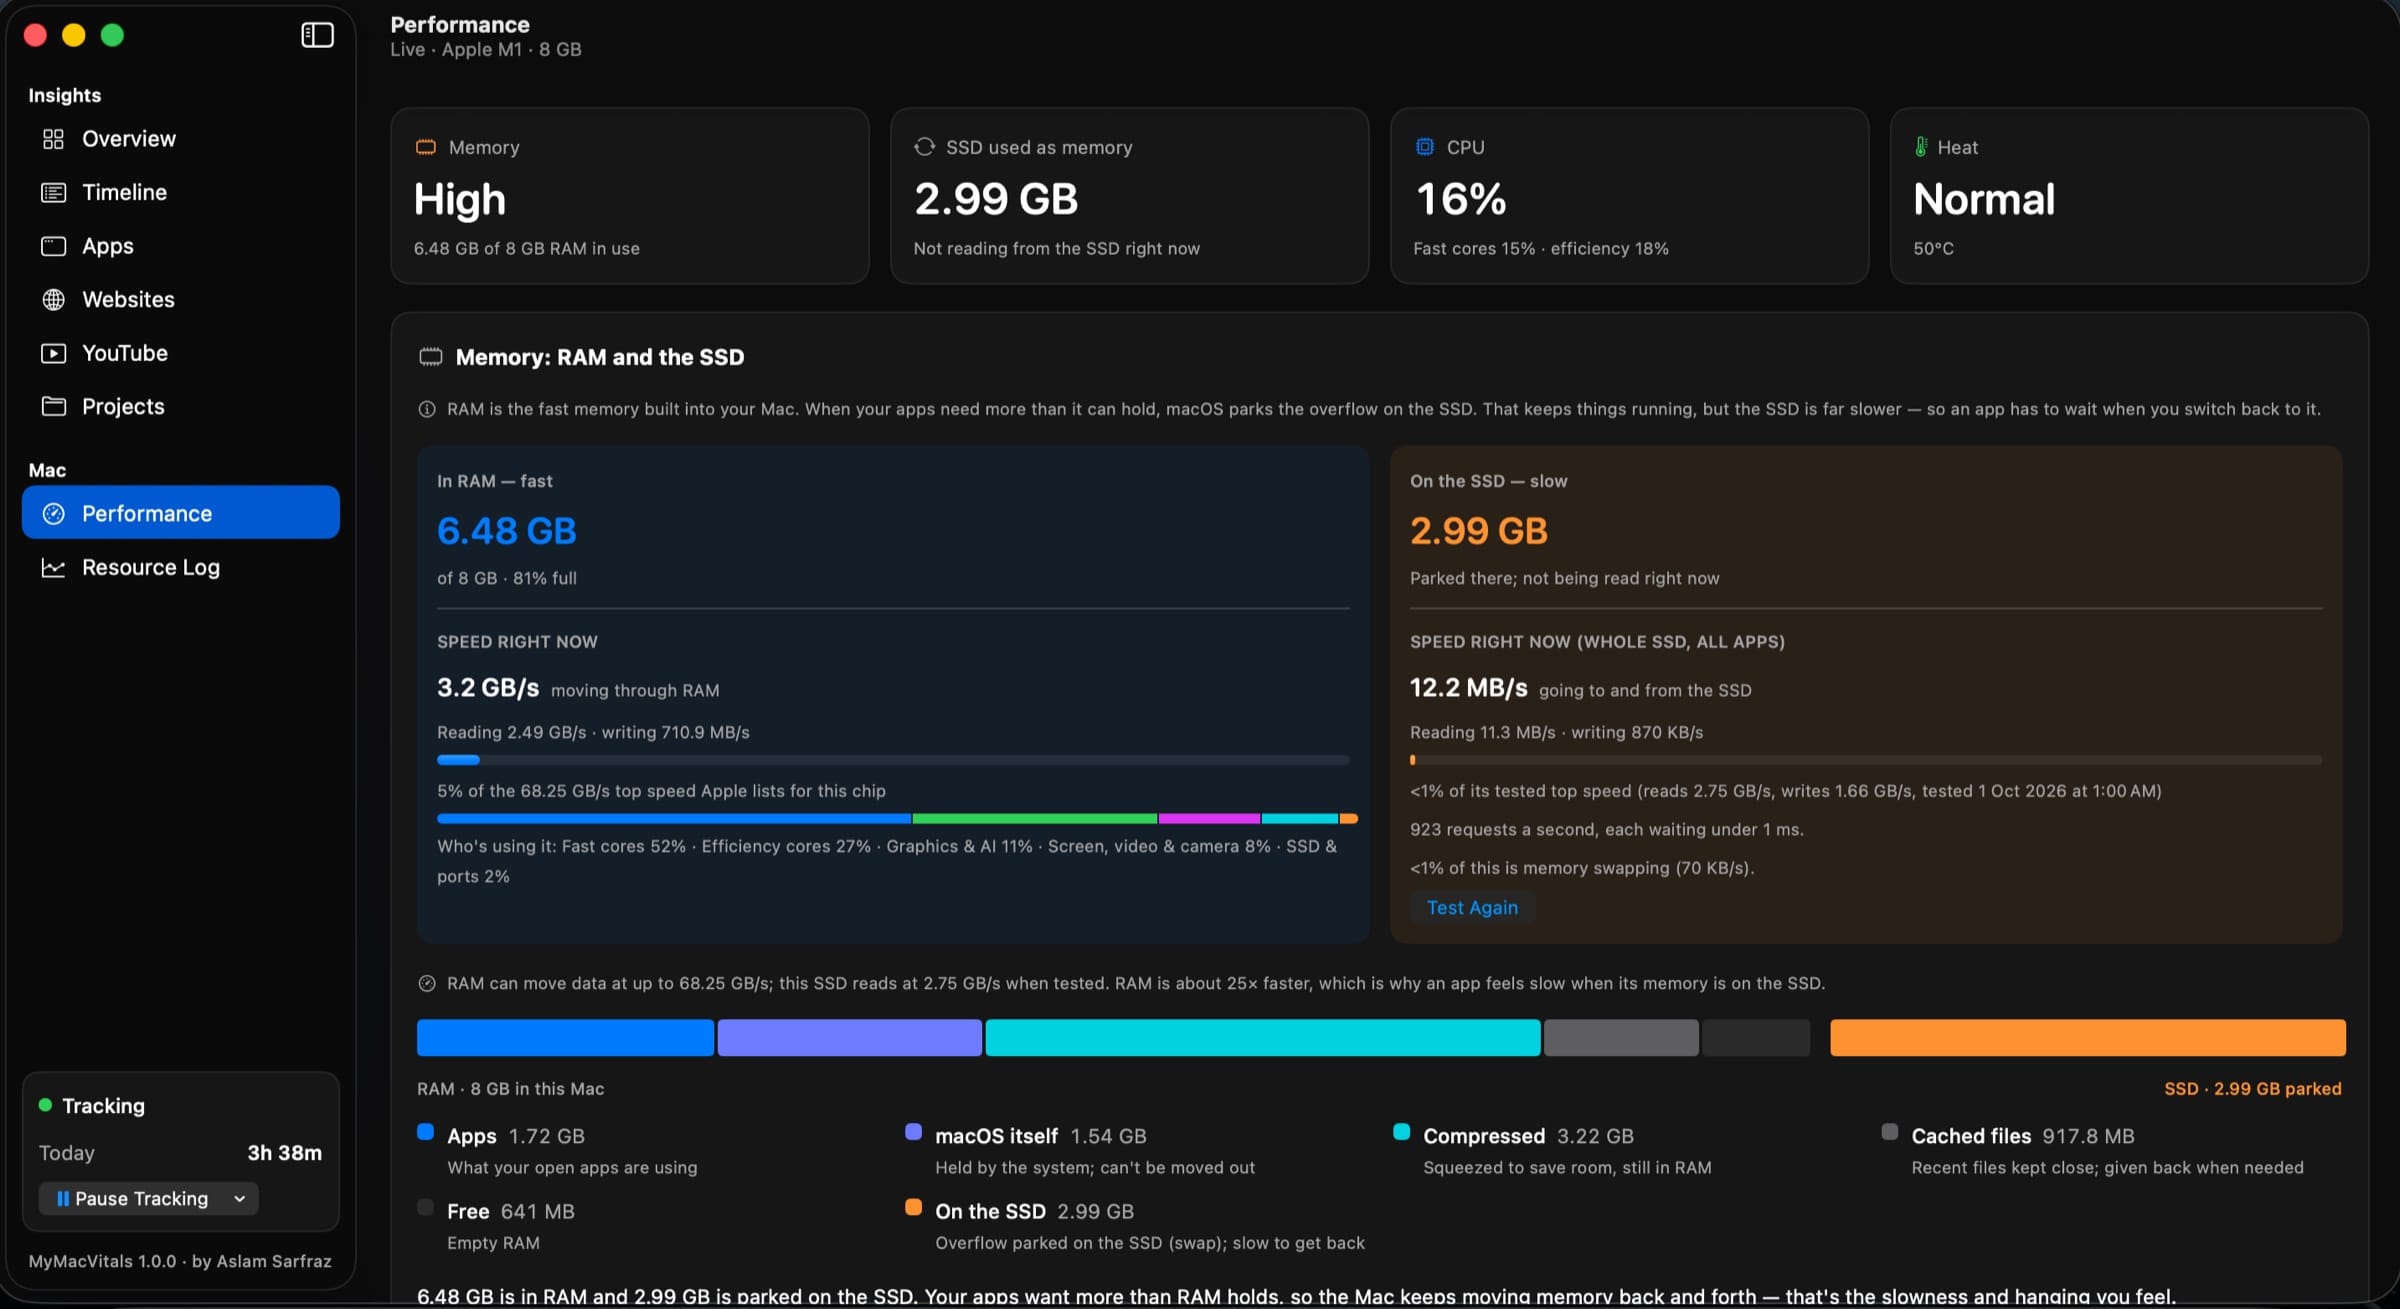Open the Resource Log page
Viewport: 2400px width, 1309px height.
180,568
